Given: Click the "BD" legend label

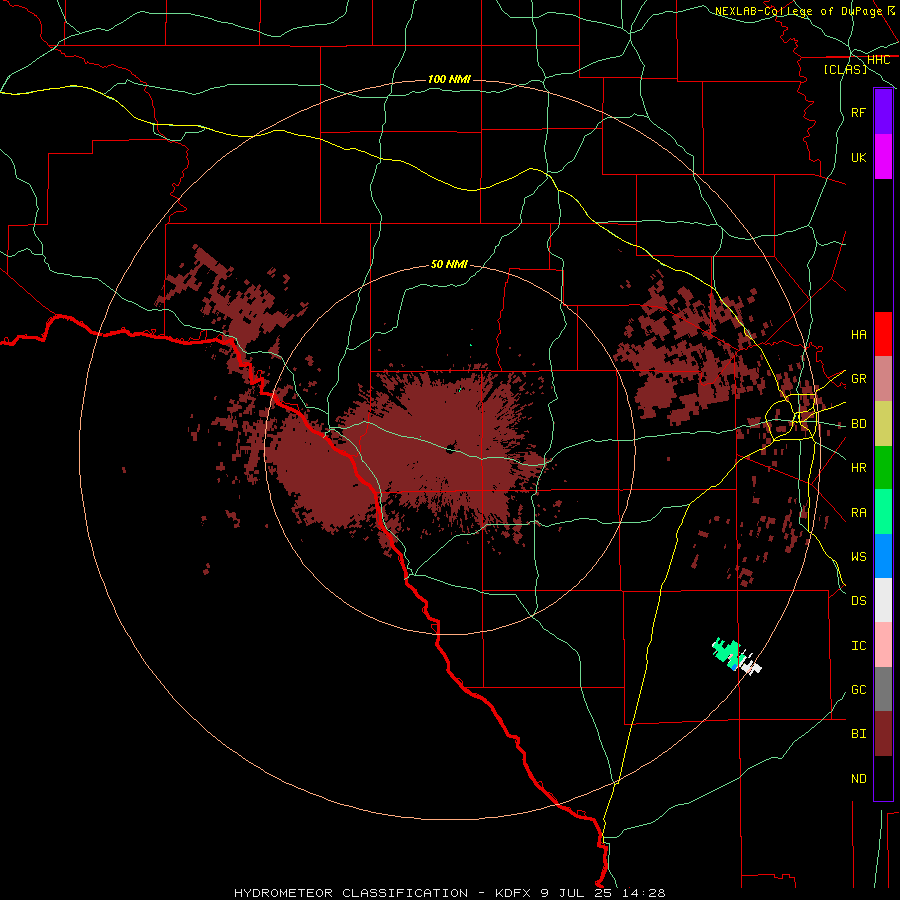Looking at the screenshot, I should click(x=858, y=424).
